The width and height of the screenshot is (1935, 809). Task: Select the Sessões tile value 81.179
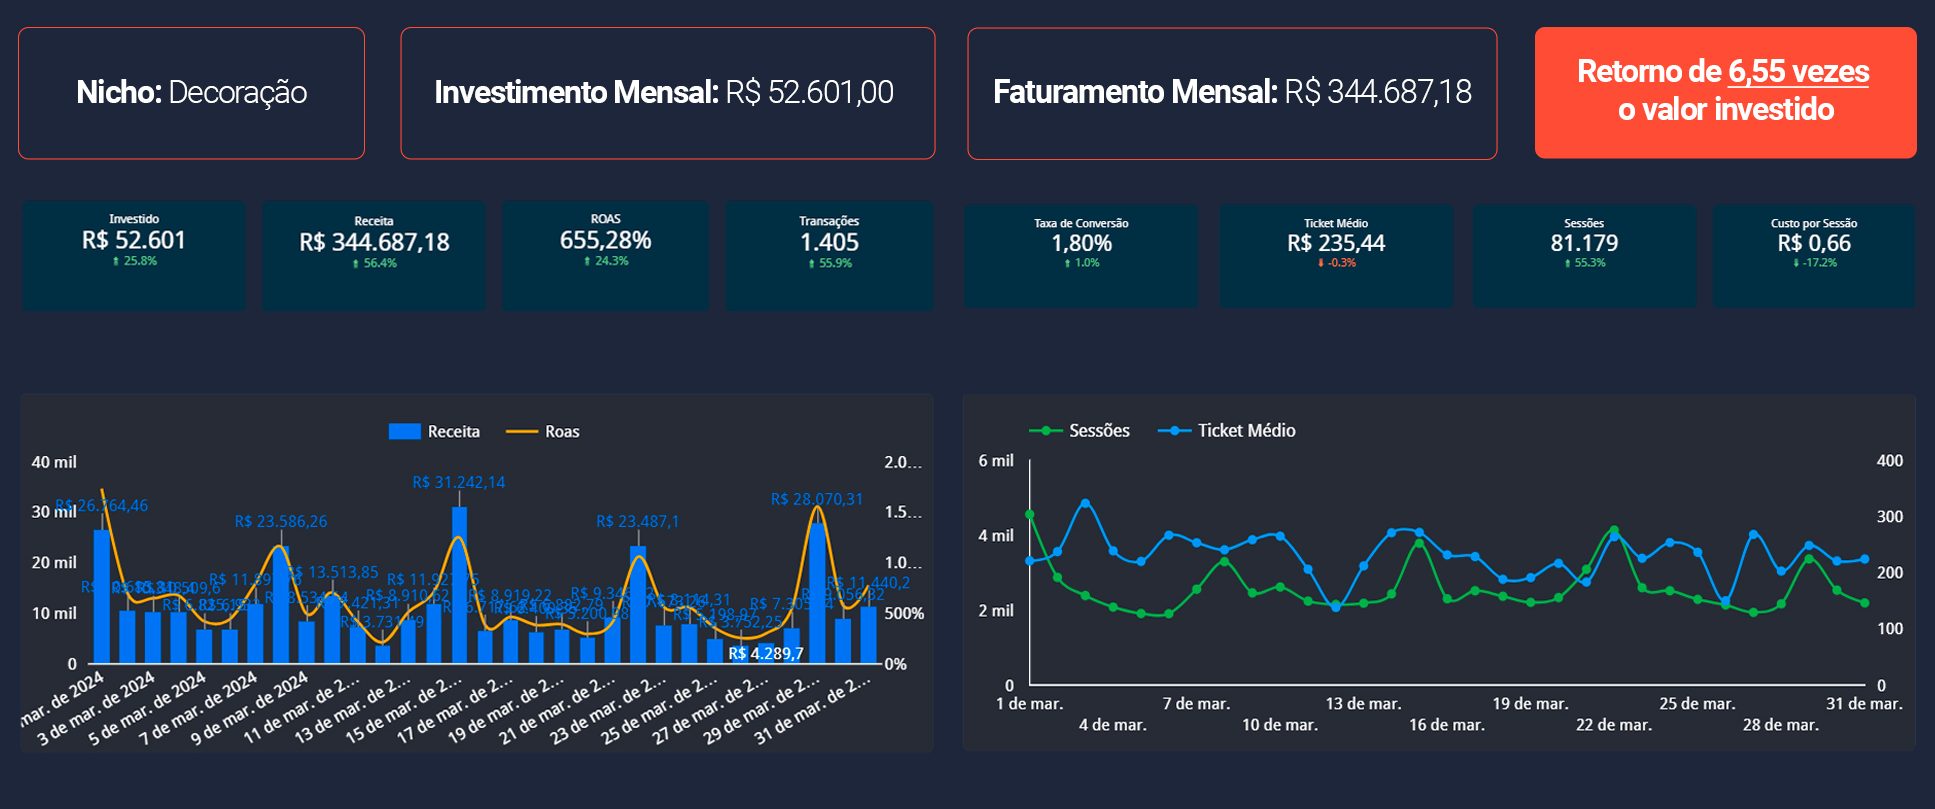tap(1584, 243)
